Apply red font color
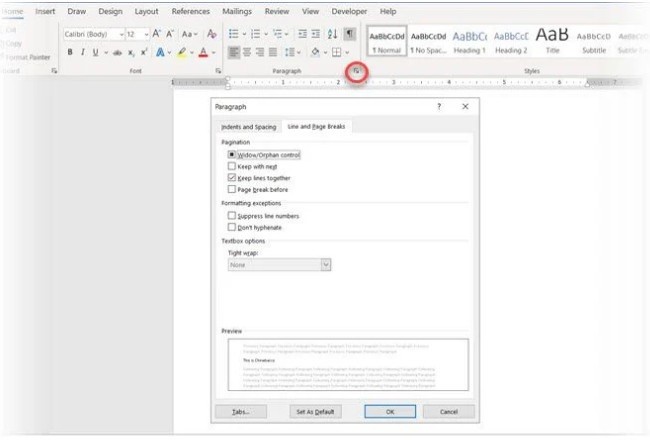 203,52
